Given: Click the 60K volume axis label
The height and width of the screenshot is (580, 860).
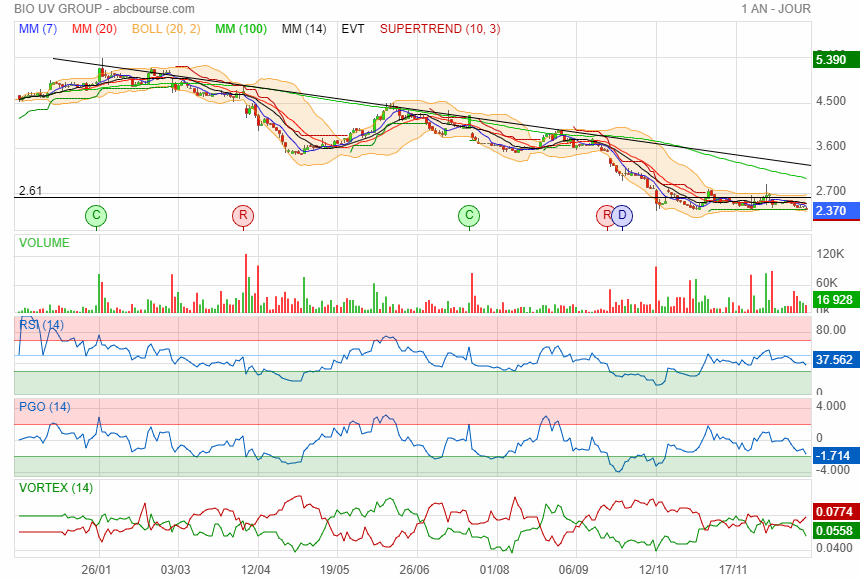Looking at the screenshot, I should (x=827, y=283).
